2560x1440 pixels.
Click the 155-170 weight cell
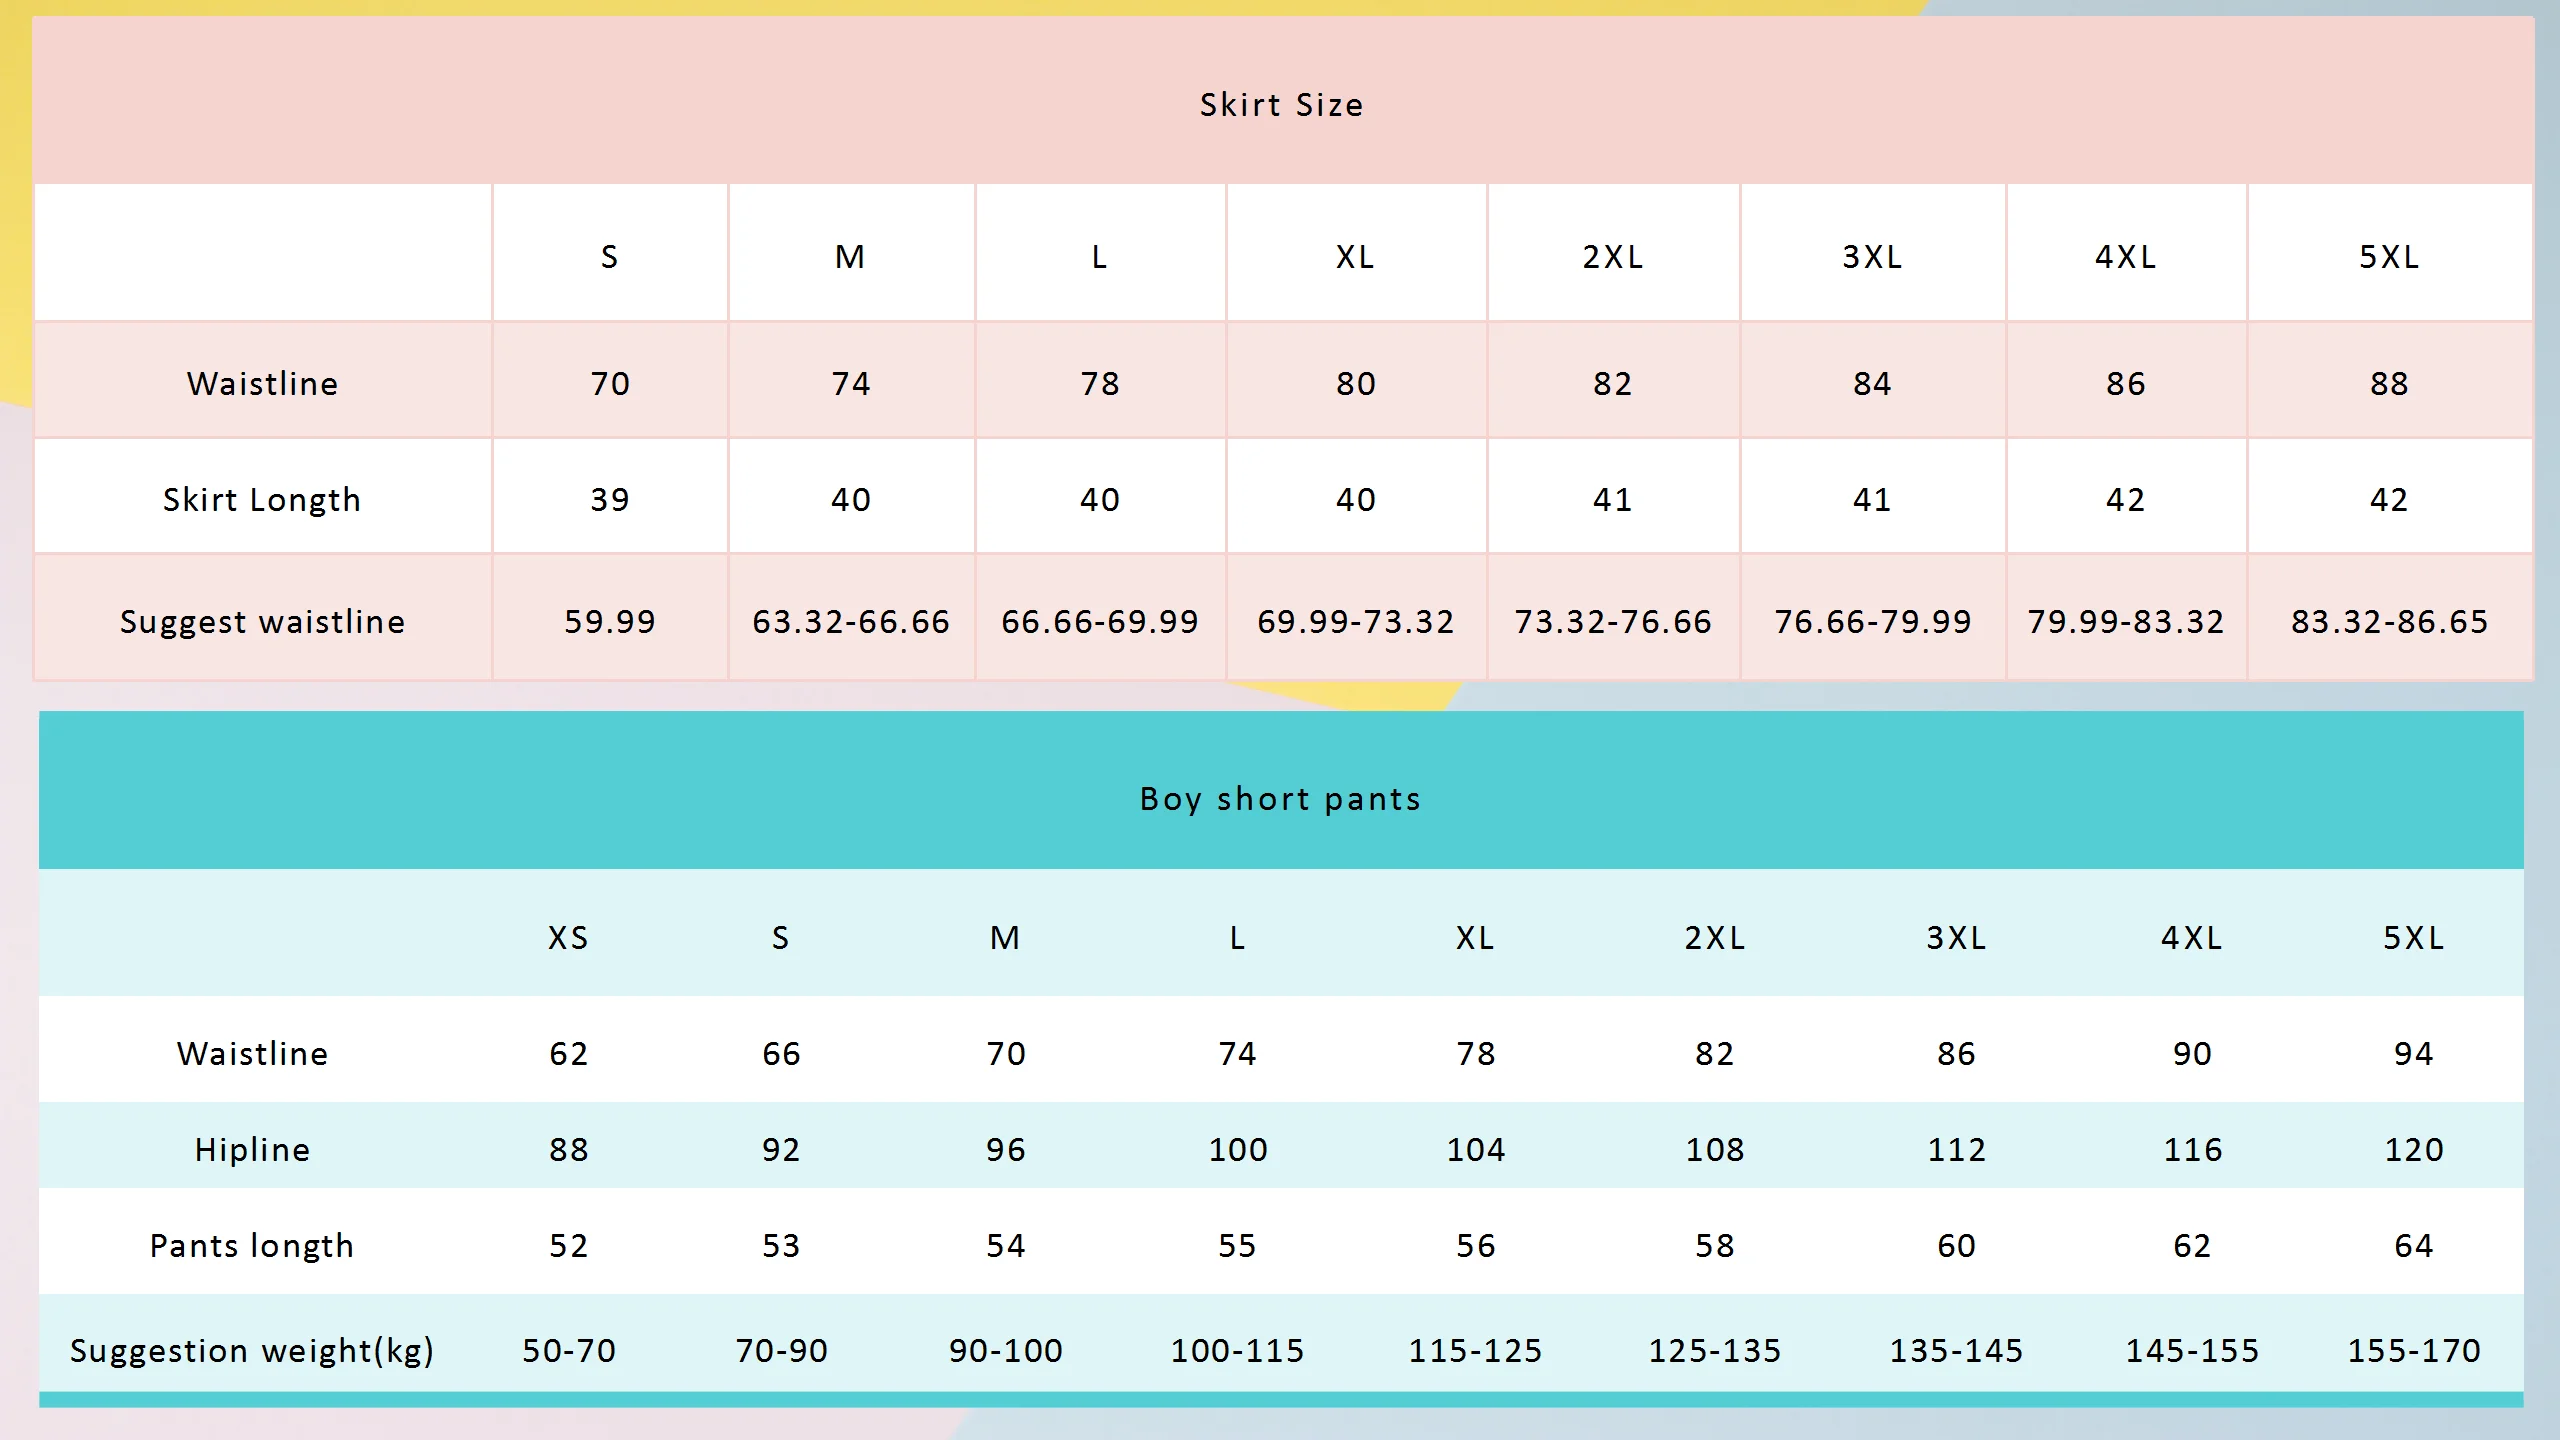pyautogui.click(x=2414, y=1351)
